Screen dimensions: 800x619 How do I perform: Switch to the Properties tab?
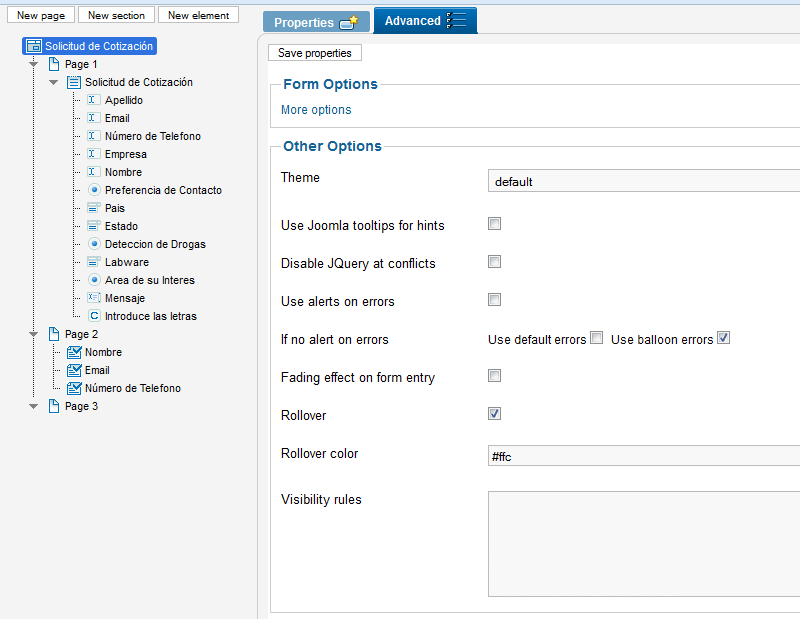(316, 22)
